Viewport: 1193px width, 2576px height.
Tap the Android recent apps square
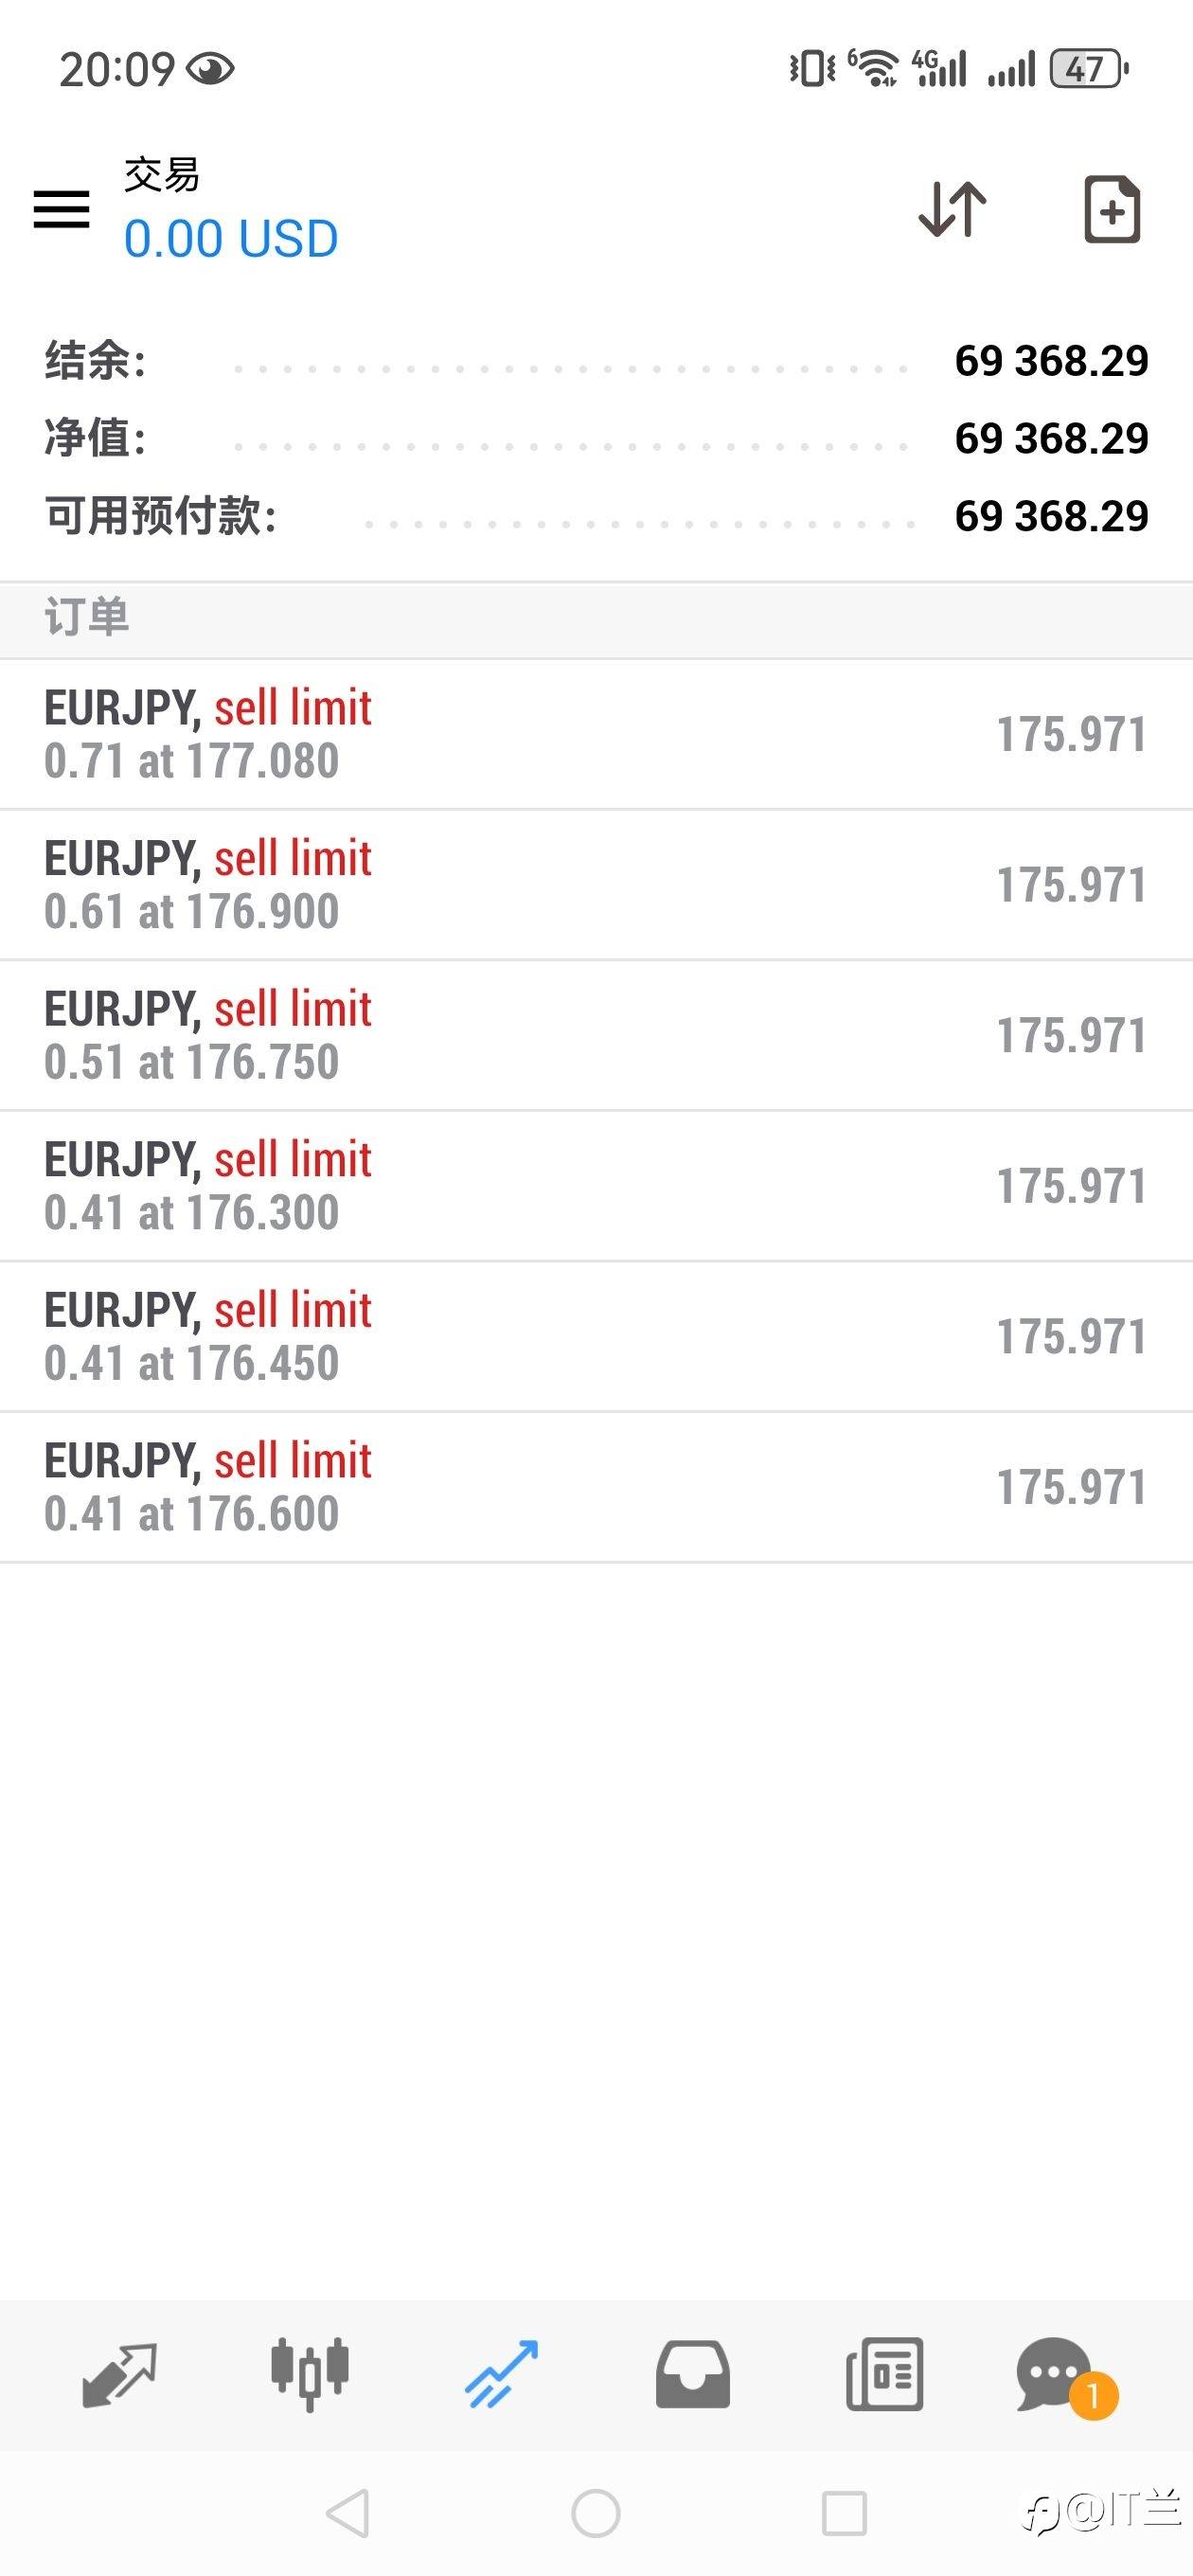[844, 2513]
